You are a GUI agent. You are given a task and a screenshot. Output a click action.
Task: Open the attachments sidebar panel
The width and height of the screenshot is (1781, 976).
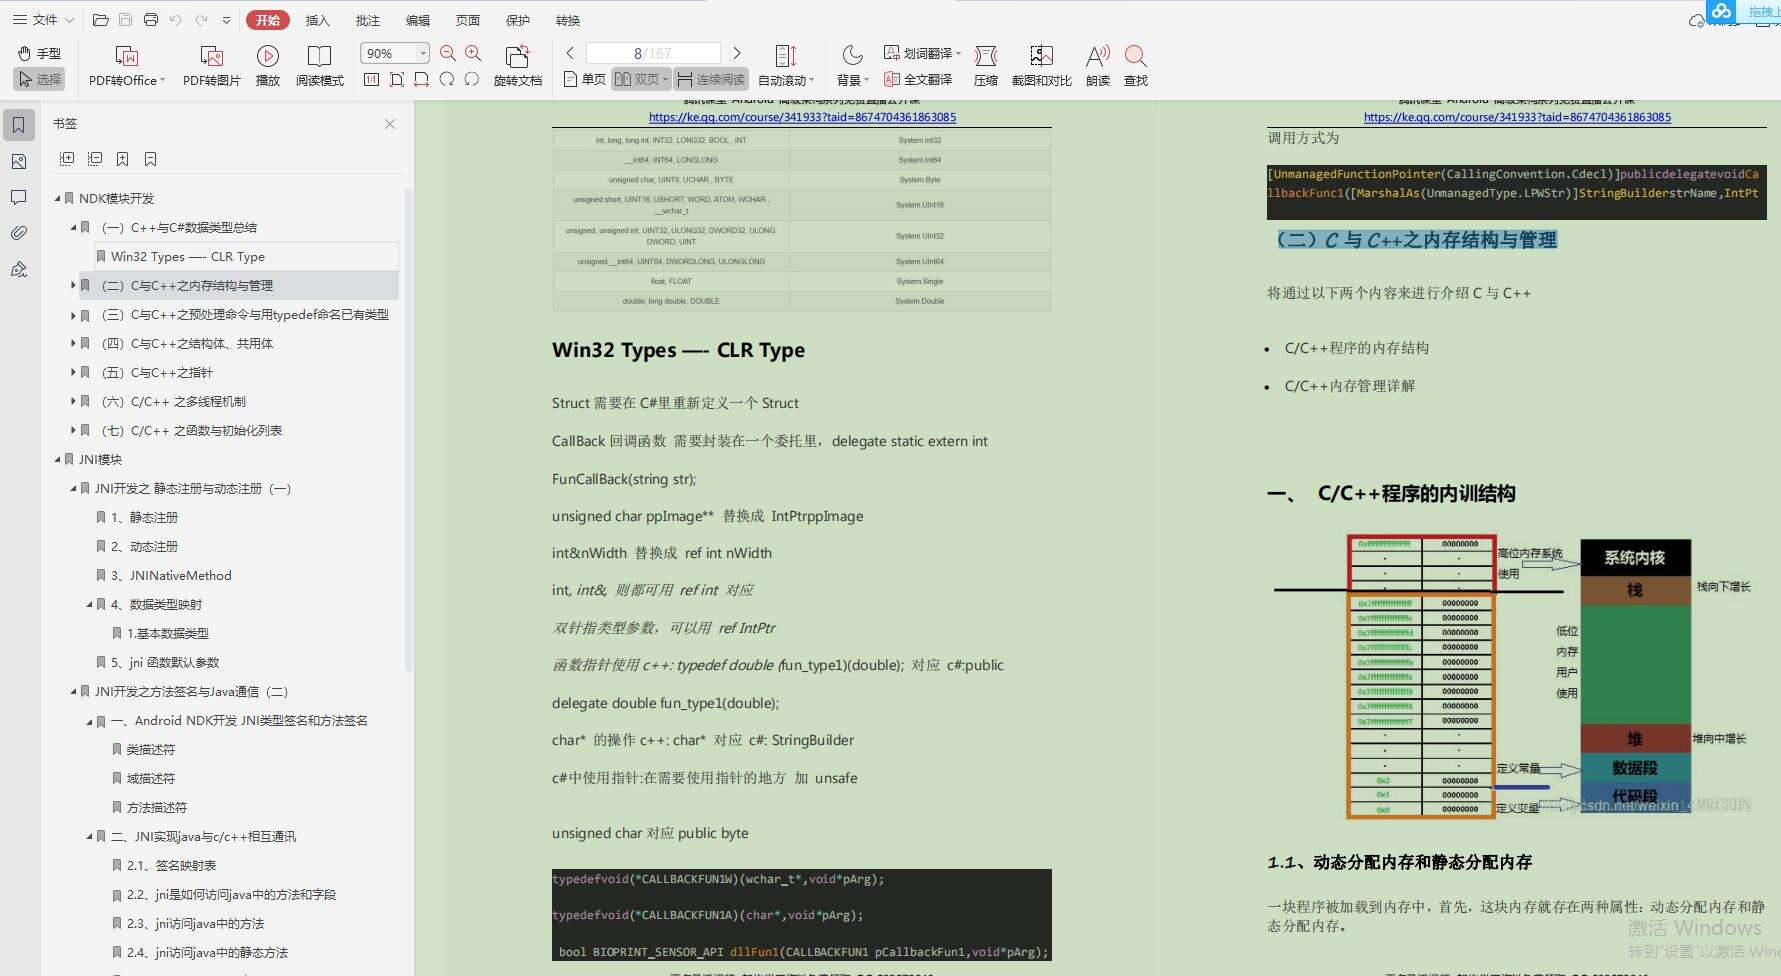pos(18,233)
